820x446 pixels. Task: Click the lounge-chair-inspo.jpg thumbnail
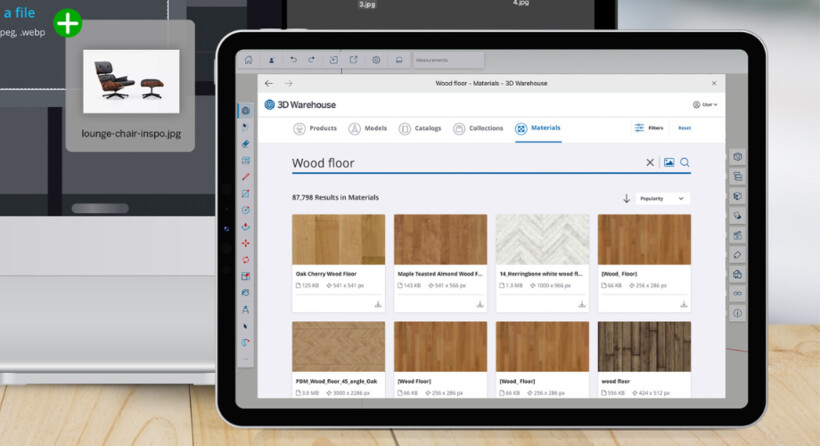point(131,81)
